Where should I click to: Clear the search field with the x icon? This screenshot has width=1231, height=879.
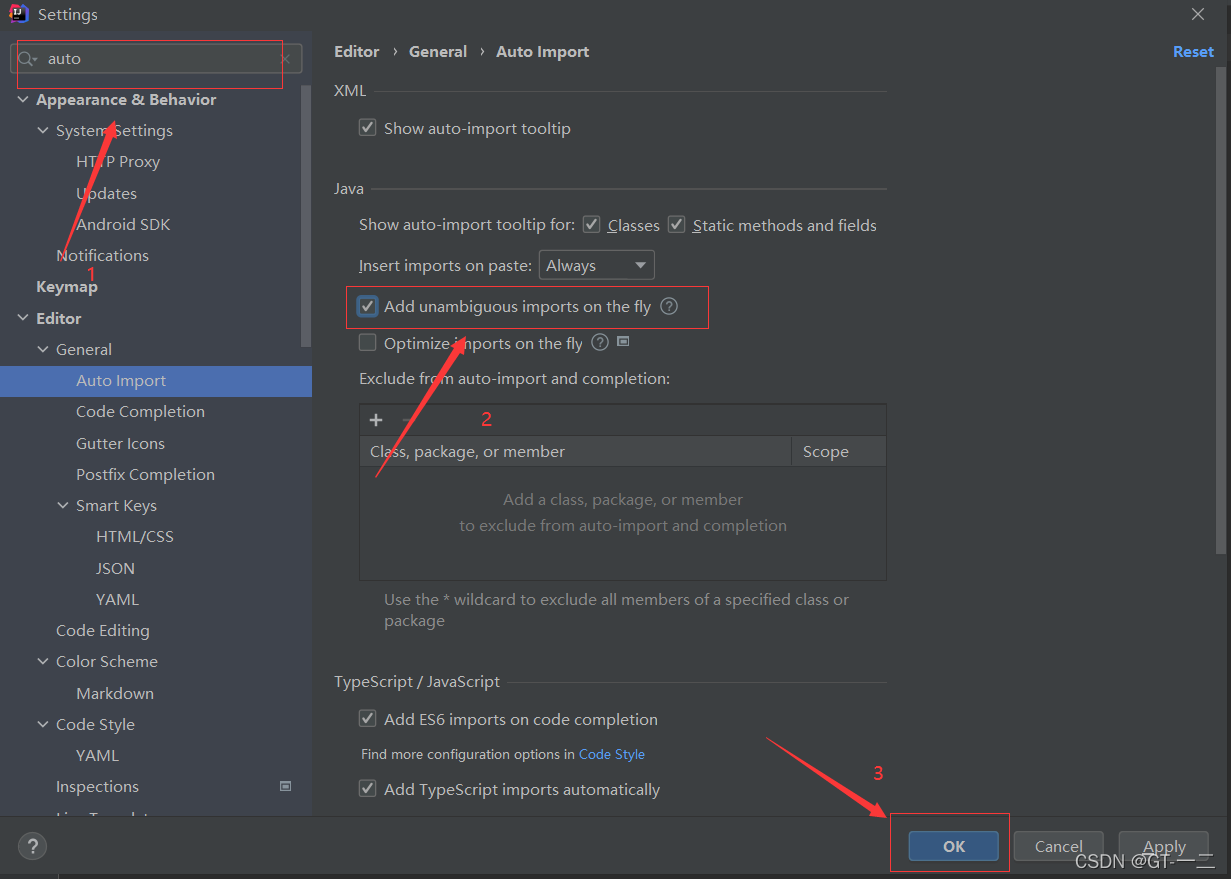285,59
